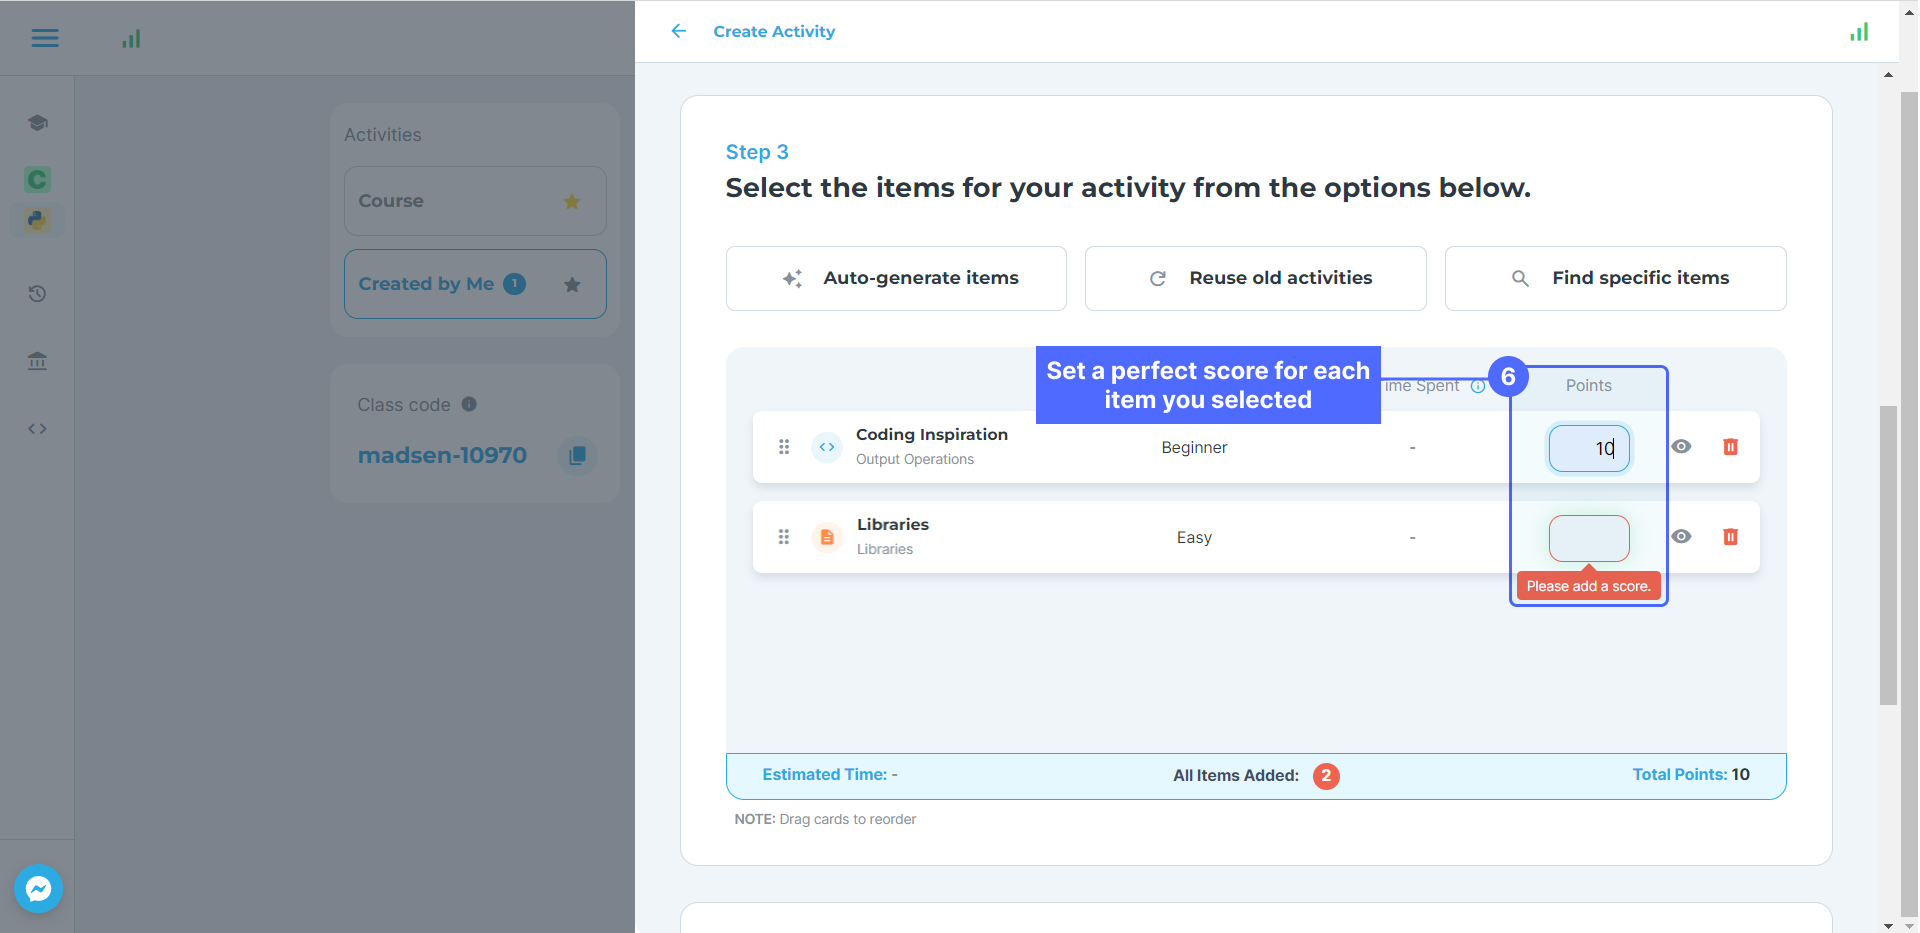Preview Coding Inspiration using eye icon
This screenshot has width=1920, height=933.
1681,447
